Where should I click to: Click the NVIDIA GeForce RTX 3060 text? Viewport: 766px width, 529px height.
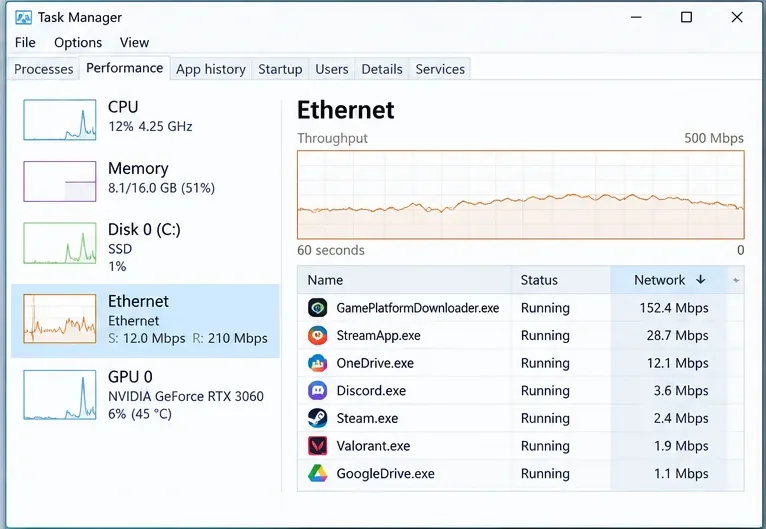click(186, 396)
